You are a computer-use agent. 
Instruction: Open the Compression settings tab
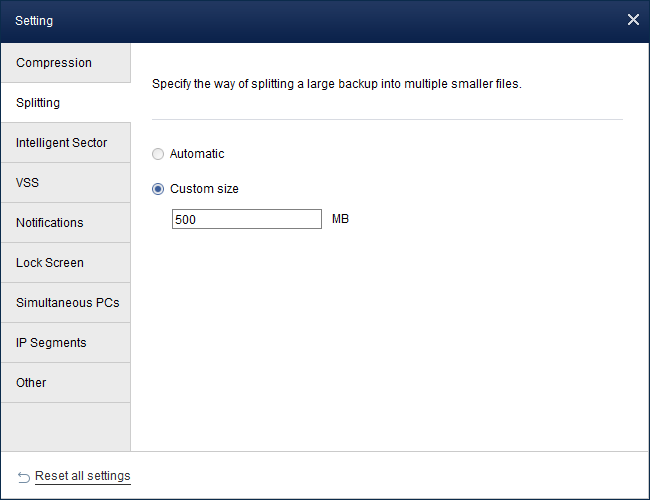pyautogui.click(x=65, y=63)
